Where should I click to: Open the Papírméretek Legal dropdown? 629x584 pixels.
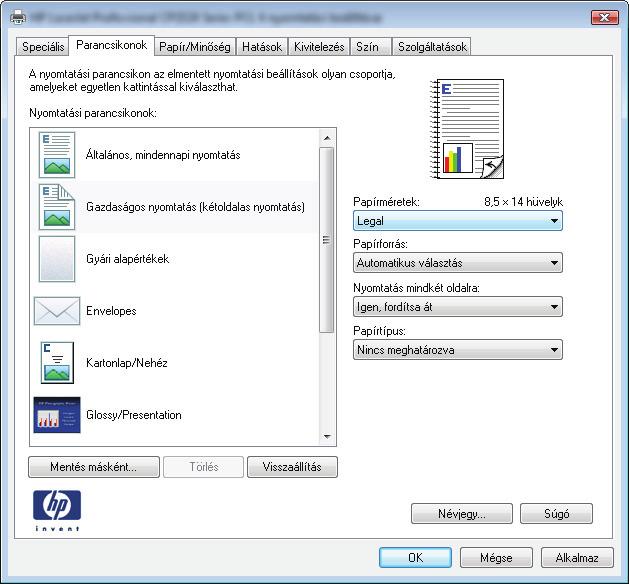458,221
